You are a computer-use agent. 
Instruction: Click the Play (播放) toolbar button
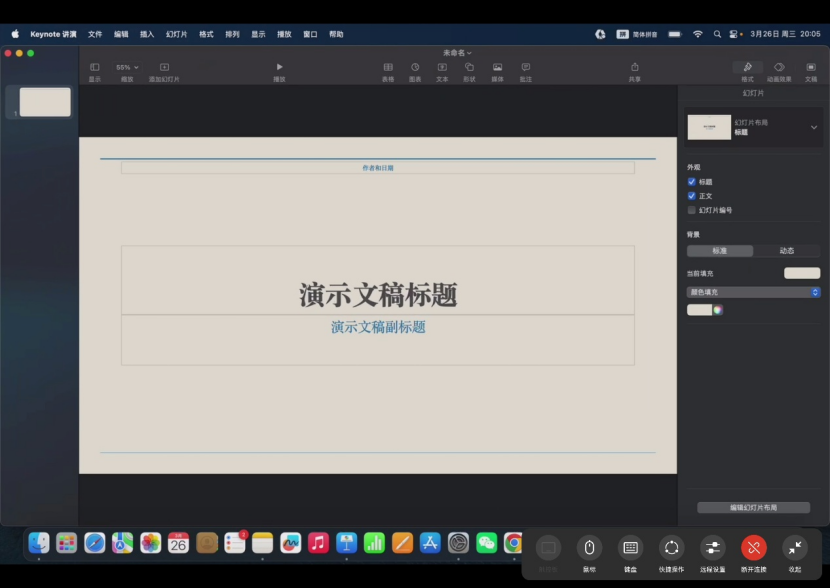[x=279, y=68]
